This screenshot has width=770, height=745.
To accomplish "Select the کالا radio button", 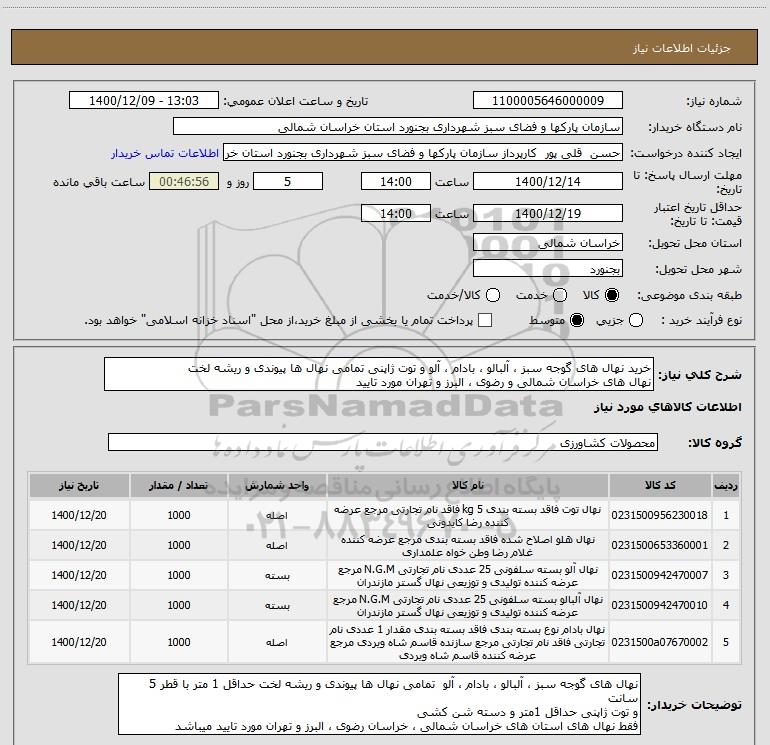I will pyautogui.click(x=612, y=295).
